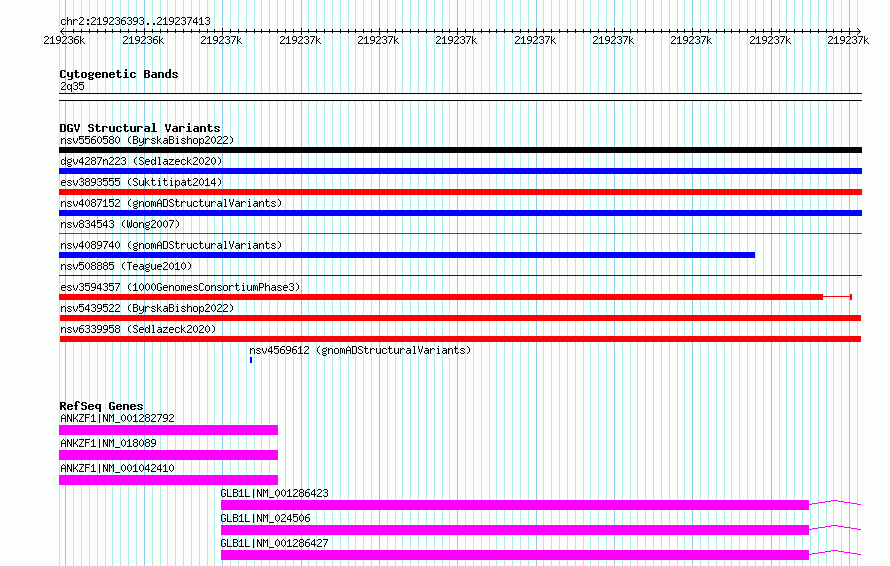This screenshot has height=566, width=890.
Task: Click the magenta bar of GLB1L NM_024506
Action: pyautogui.click(x=515, y=530)
